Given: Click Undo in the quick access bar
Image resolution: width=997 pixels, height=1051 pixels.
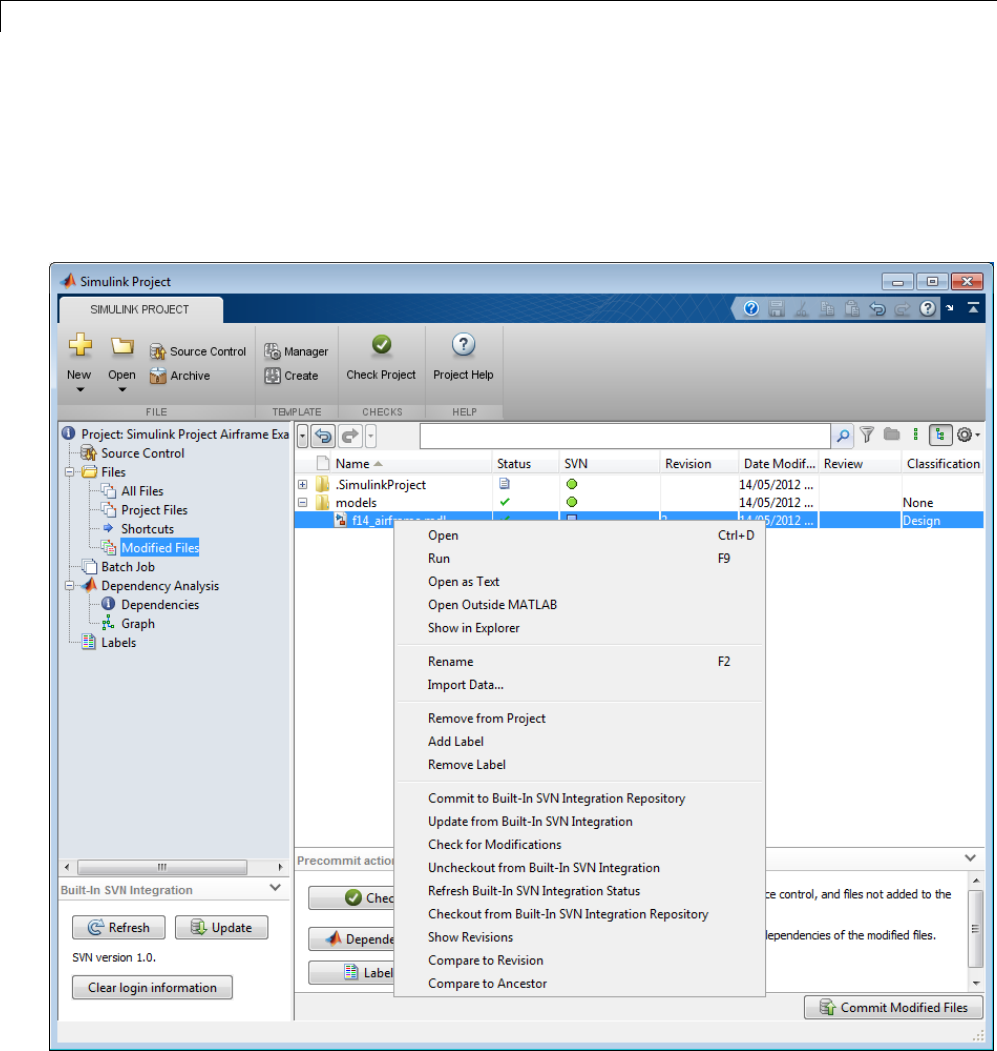Looking at the screenshot, I should click(877, 308).
